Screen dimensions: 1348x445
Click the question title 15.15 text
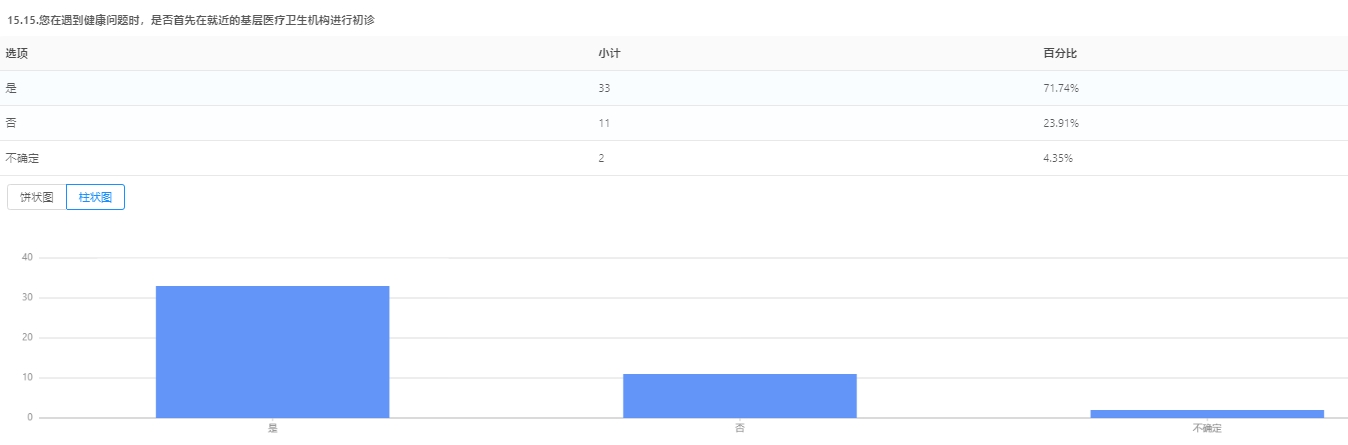(x=190, y=20)
